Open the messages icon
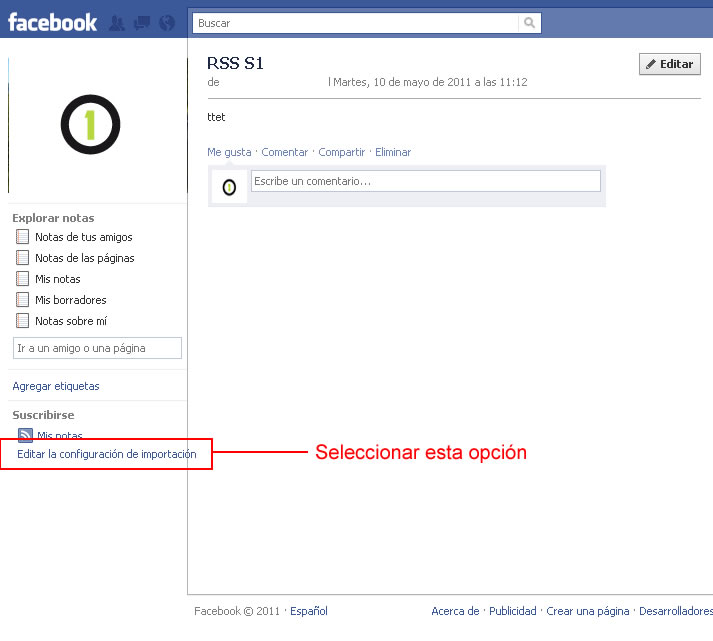Screen dimensions: 713x641 142,23
